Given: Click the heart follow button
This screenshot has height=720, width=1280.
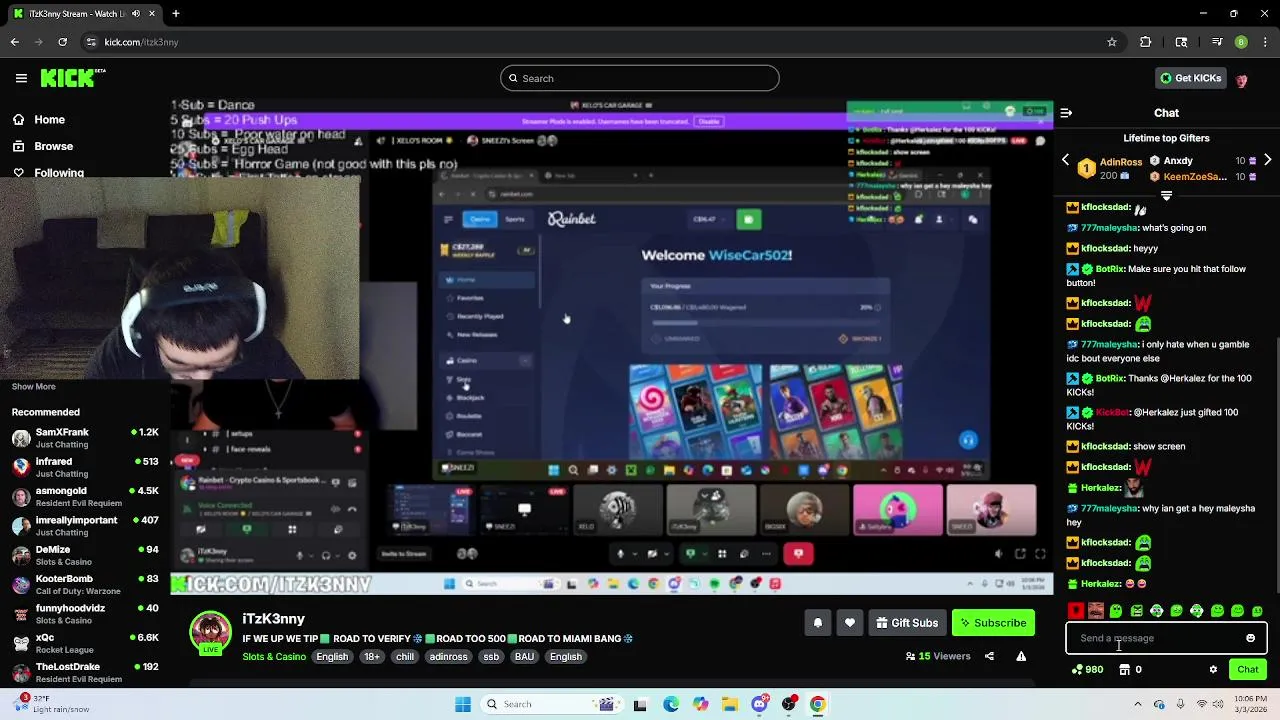Looking at the screenshot, I should [x=849, y=623].
